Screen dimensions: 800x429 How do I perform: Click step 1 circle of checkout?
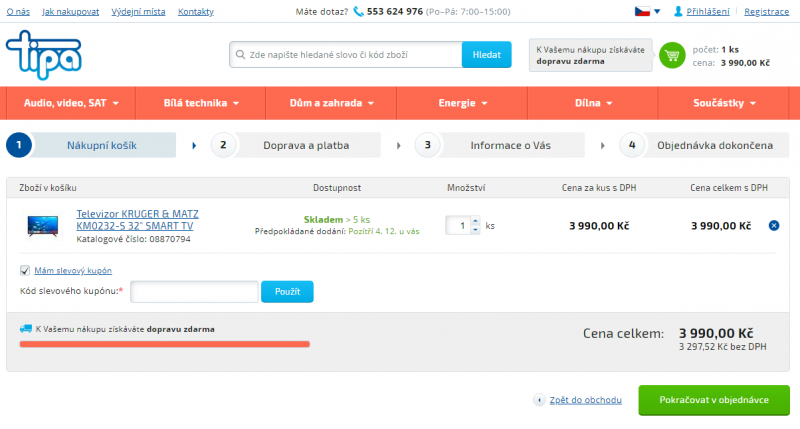(19, 145)
